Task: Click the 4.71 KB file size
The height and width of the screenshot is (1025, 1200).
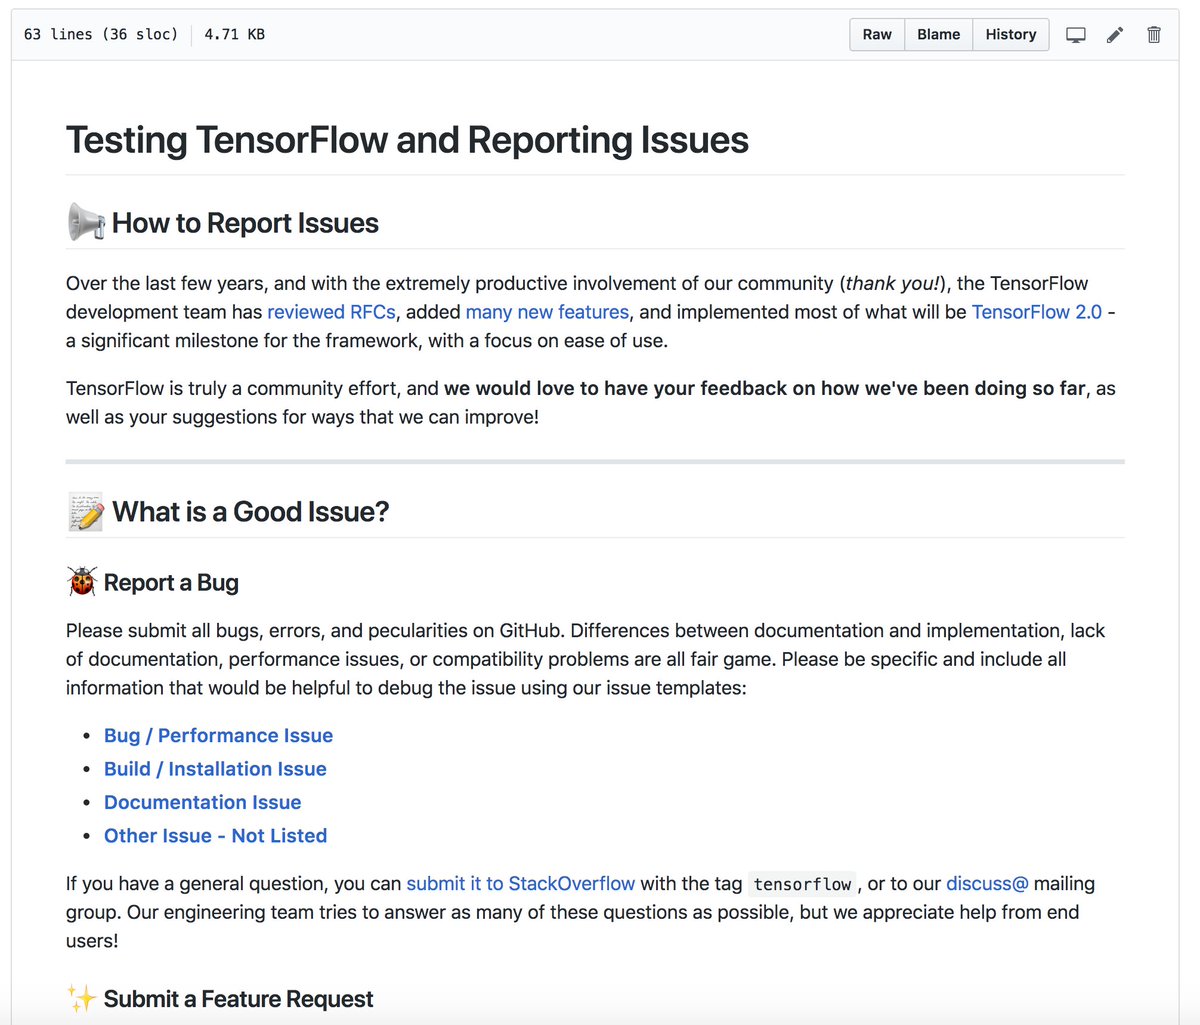Action: [x=235, y=34]
